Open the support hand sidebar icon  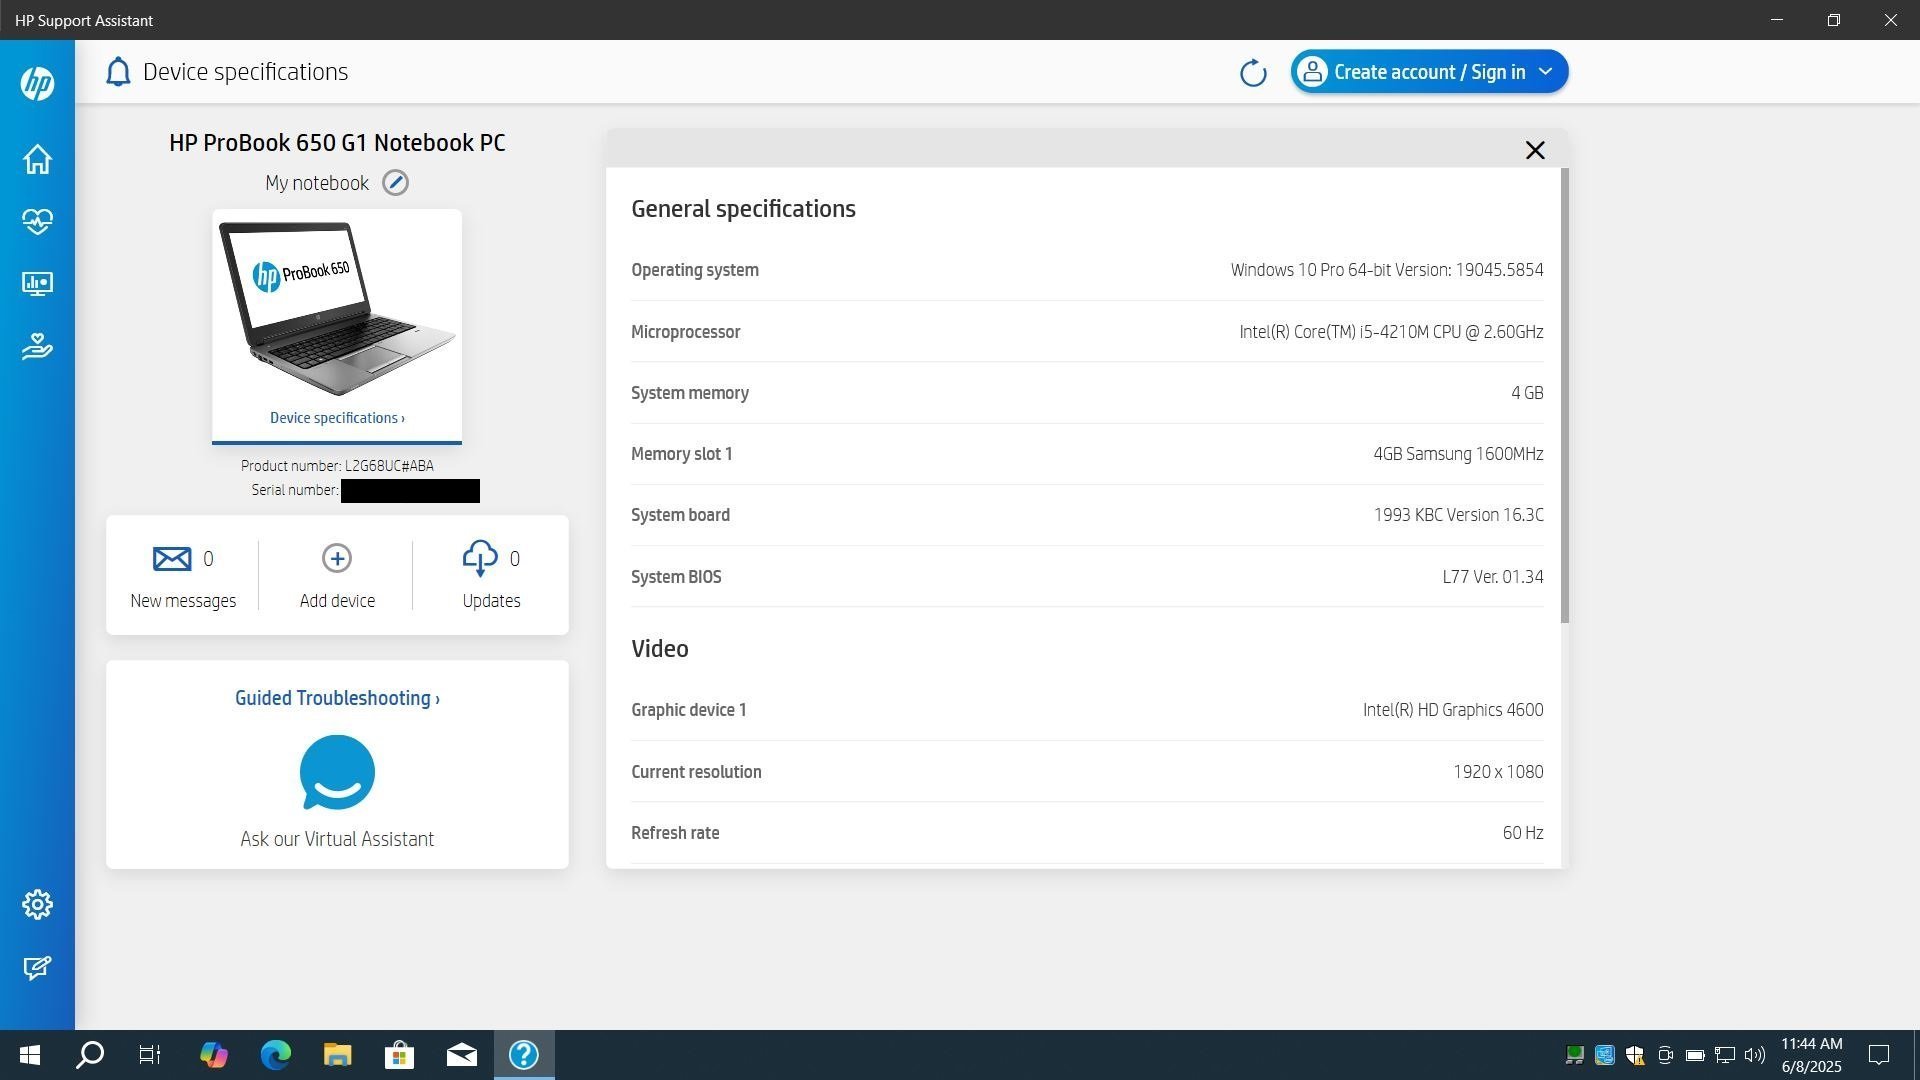37,346
